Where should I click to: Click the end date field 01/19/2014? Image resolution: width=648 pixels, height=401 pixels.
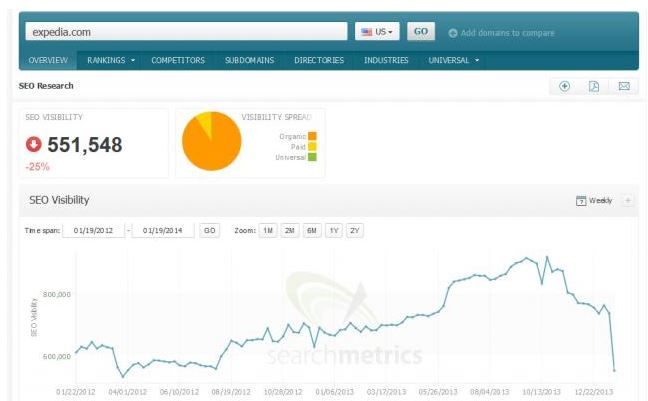tap(163, 231)
